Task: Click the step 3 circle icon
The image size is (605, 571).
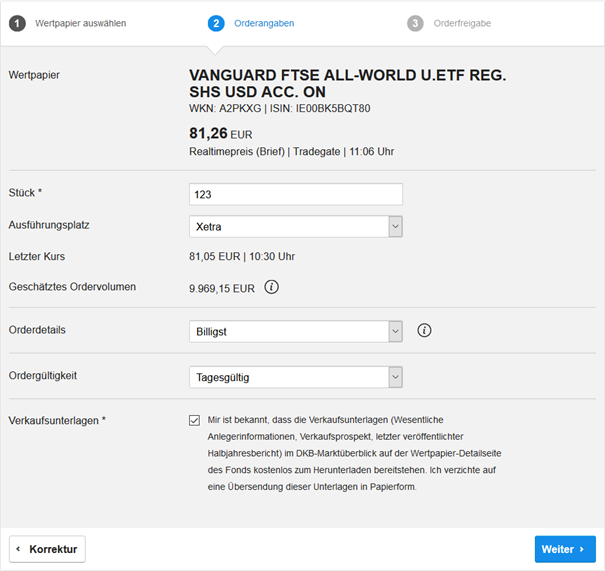Action: (415, 23)
